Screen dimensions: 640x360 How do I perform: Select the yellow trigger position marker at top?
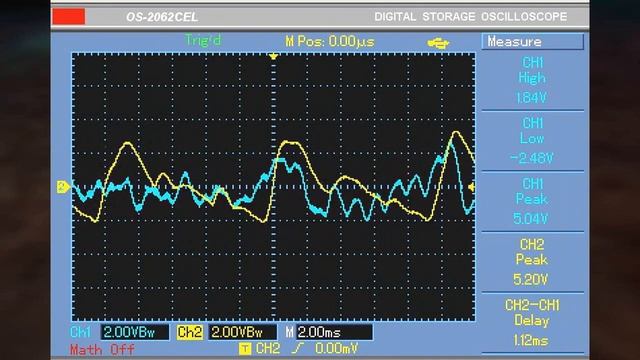[274, 56]
